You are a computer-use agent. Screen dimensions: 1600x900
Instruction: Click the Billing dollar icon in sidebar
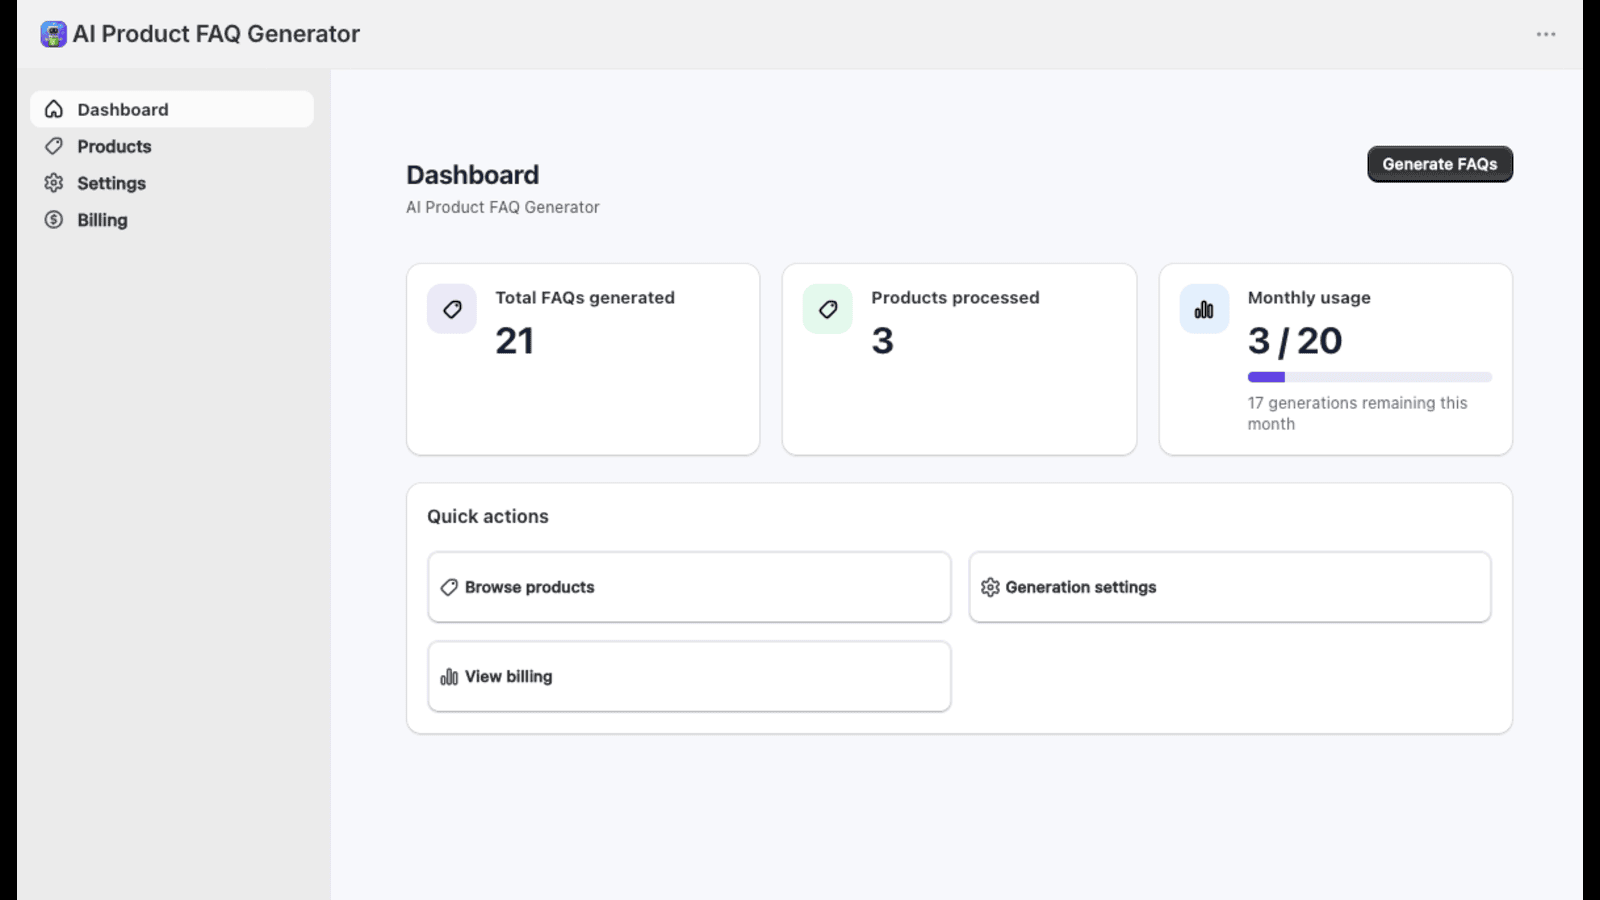click(x=54, y=220)
